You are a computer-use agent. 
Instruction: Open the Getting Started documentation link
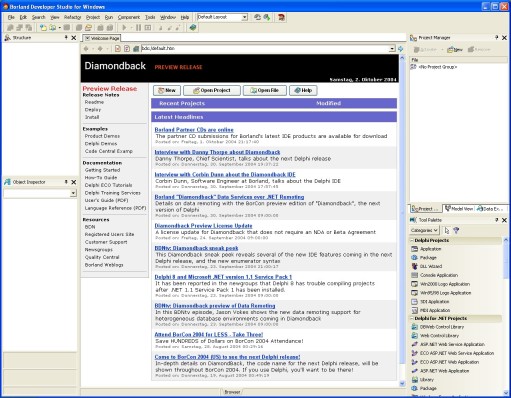pos(102,170)
